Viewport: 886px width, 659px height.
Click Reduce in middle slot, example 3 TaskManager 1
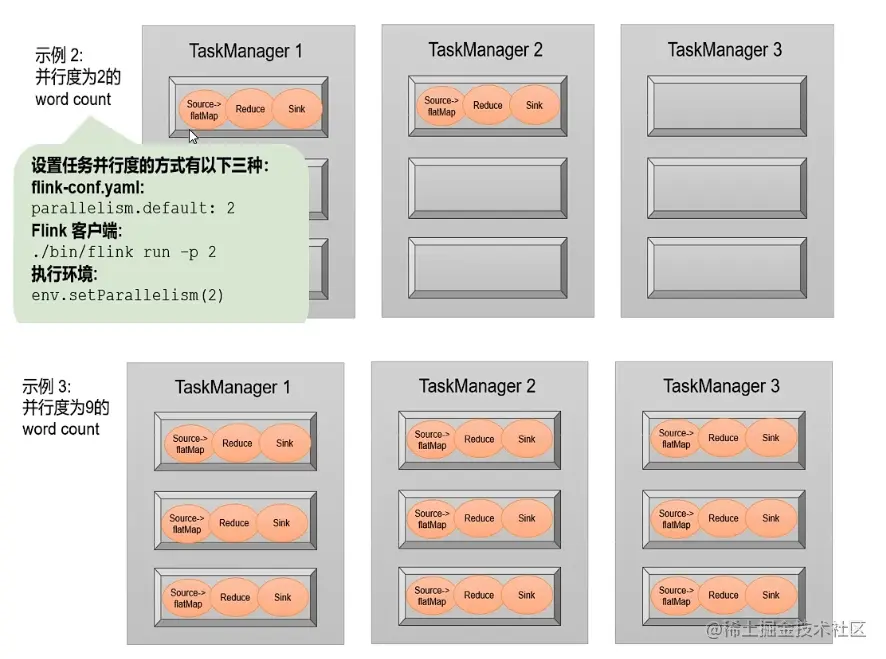(x=233, y=523)
